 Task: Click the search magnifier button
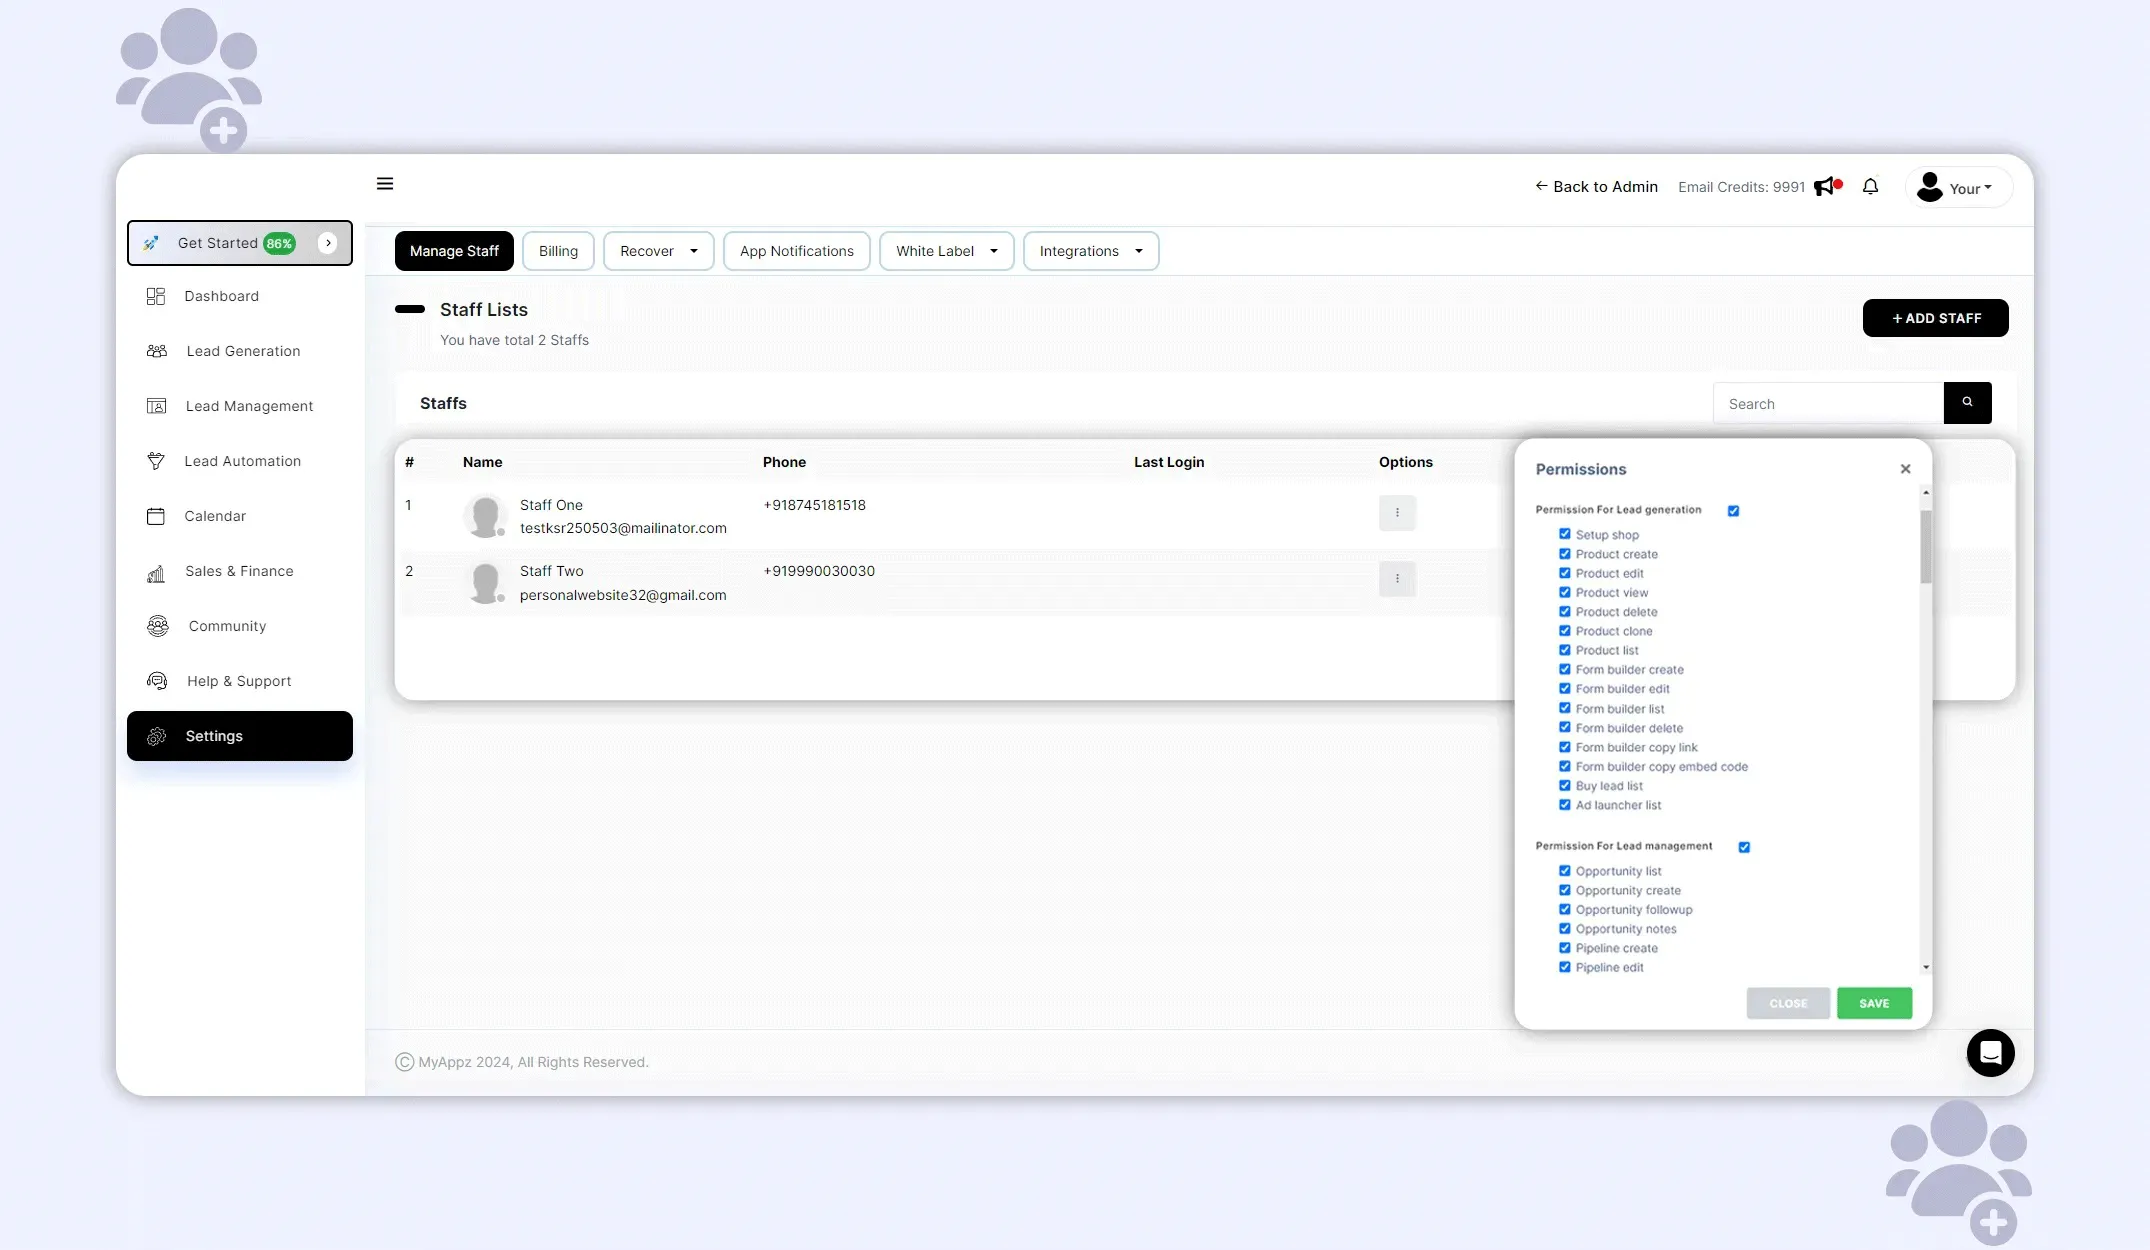coord(1967,402)
